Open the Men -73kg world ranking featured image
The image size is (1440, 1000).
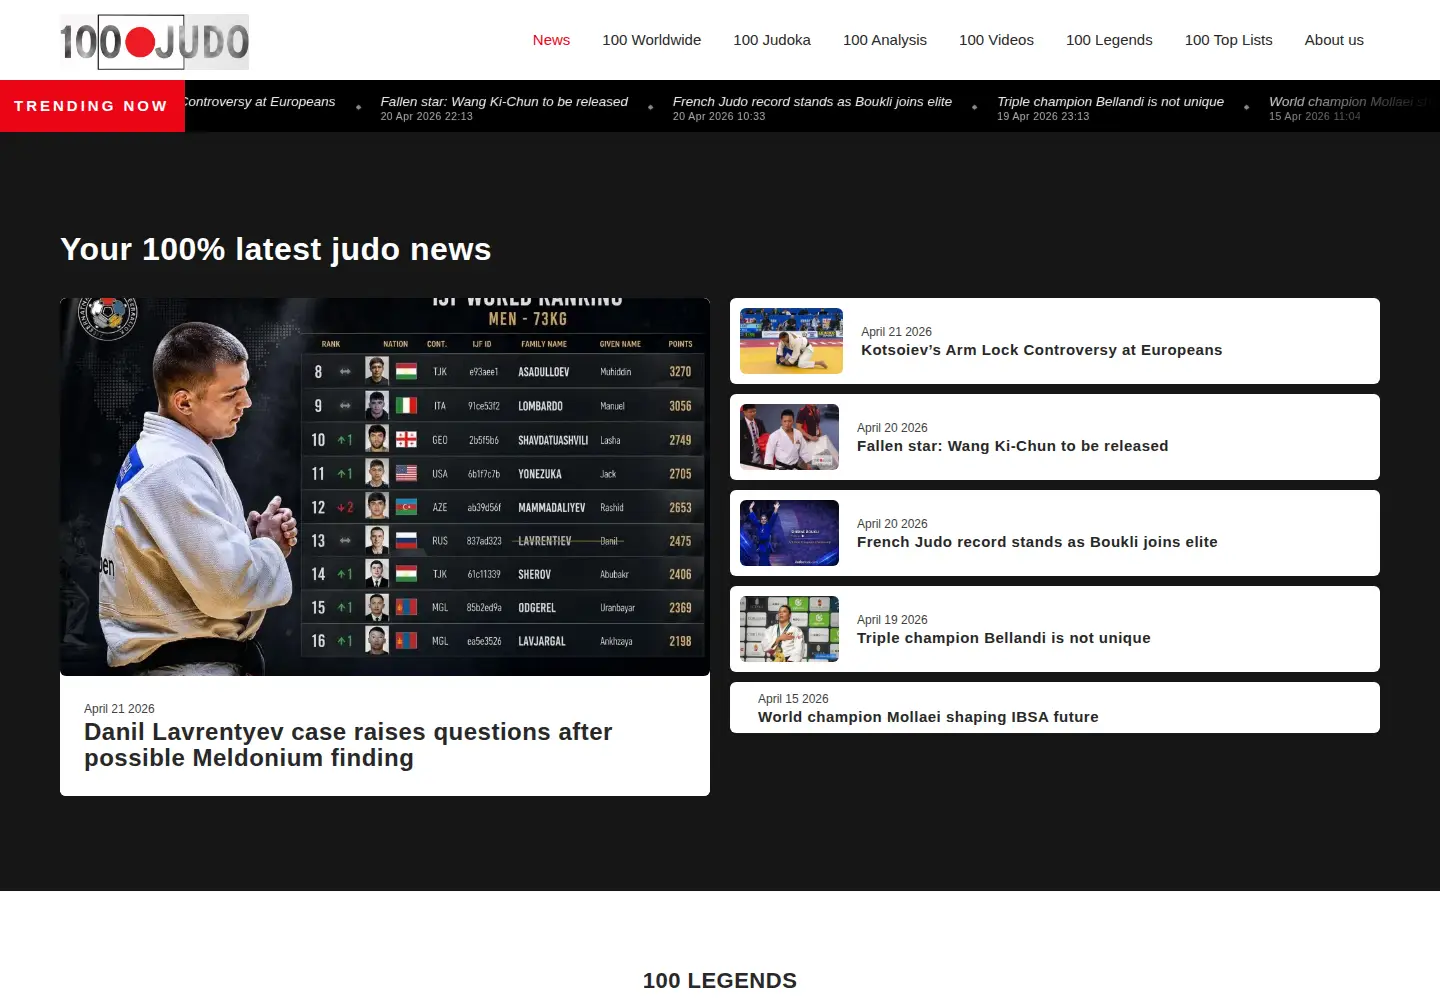tap(385, 487)
